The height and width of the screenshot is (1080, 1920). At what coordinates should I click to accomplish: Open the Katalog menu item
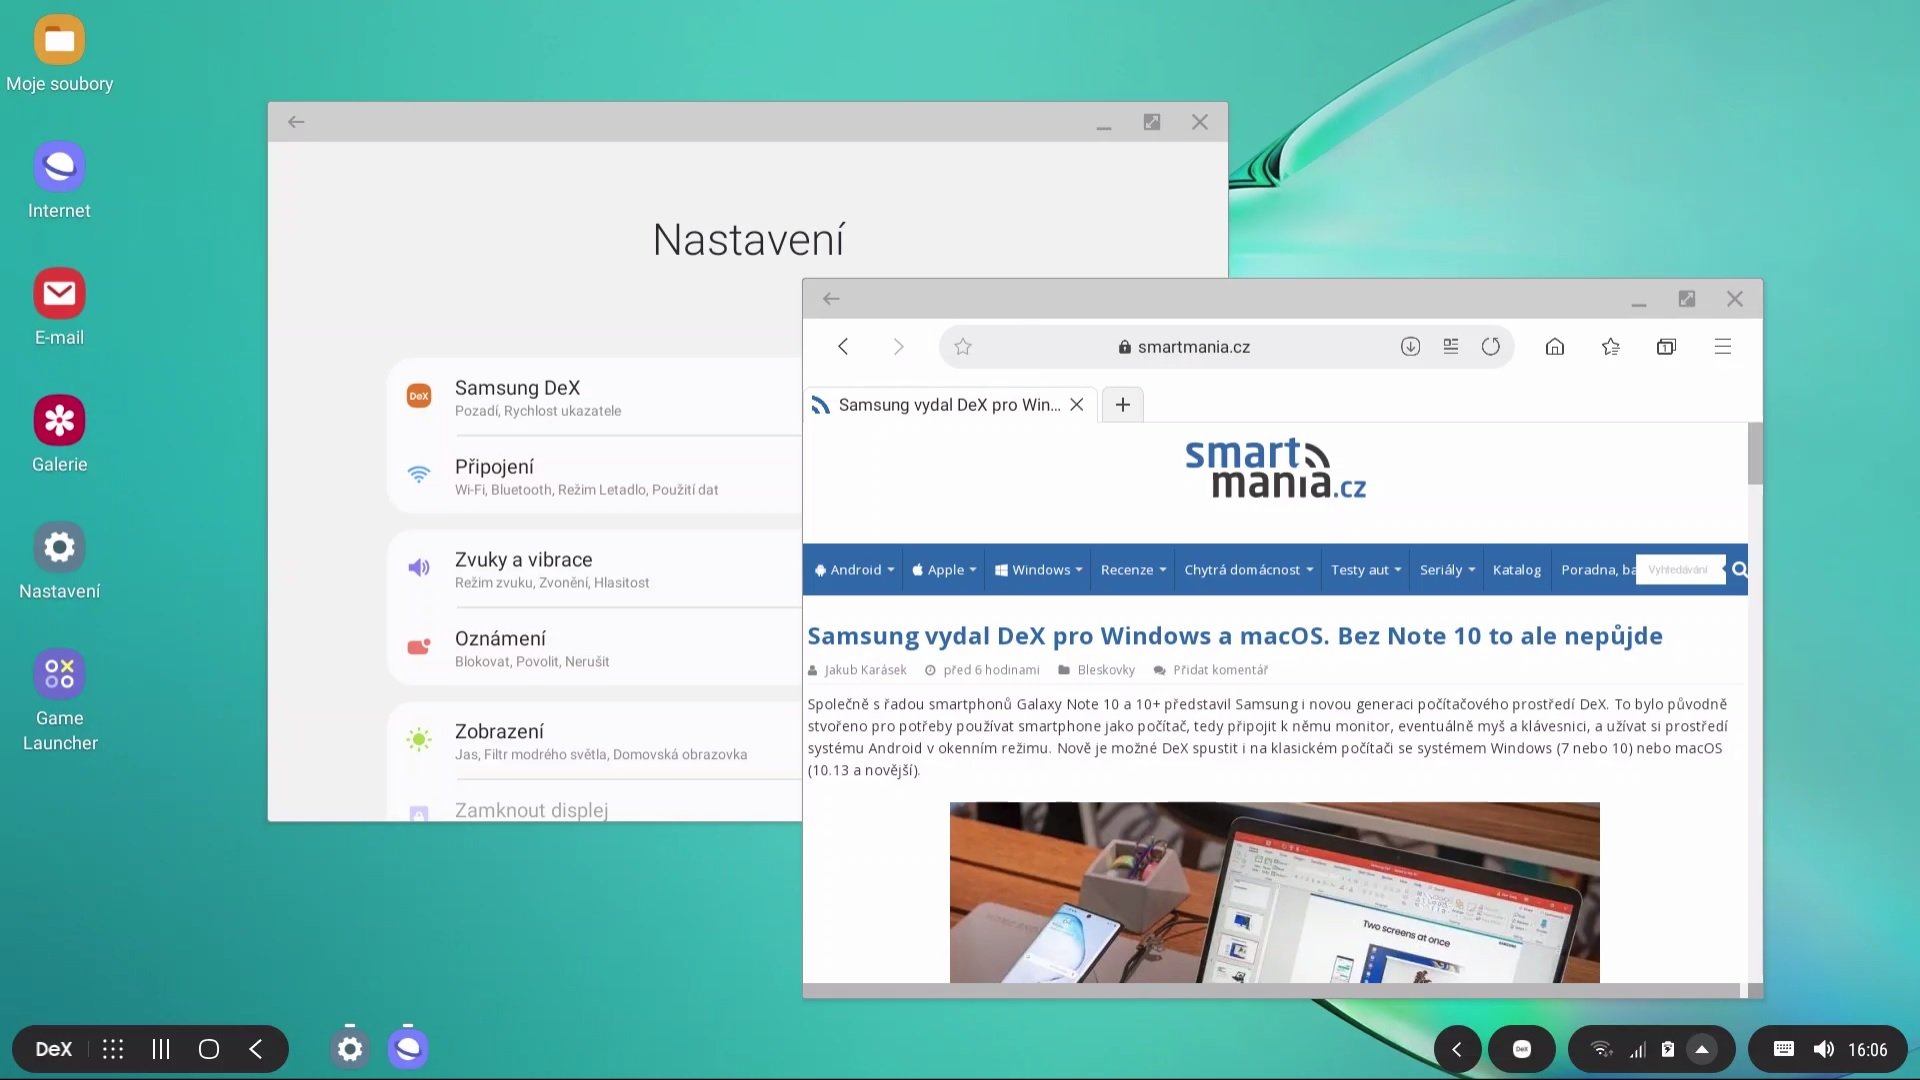(x=1517, y=570)
